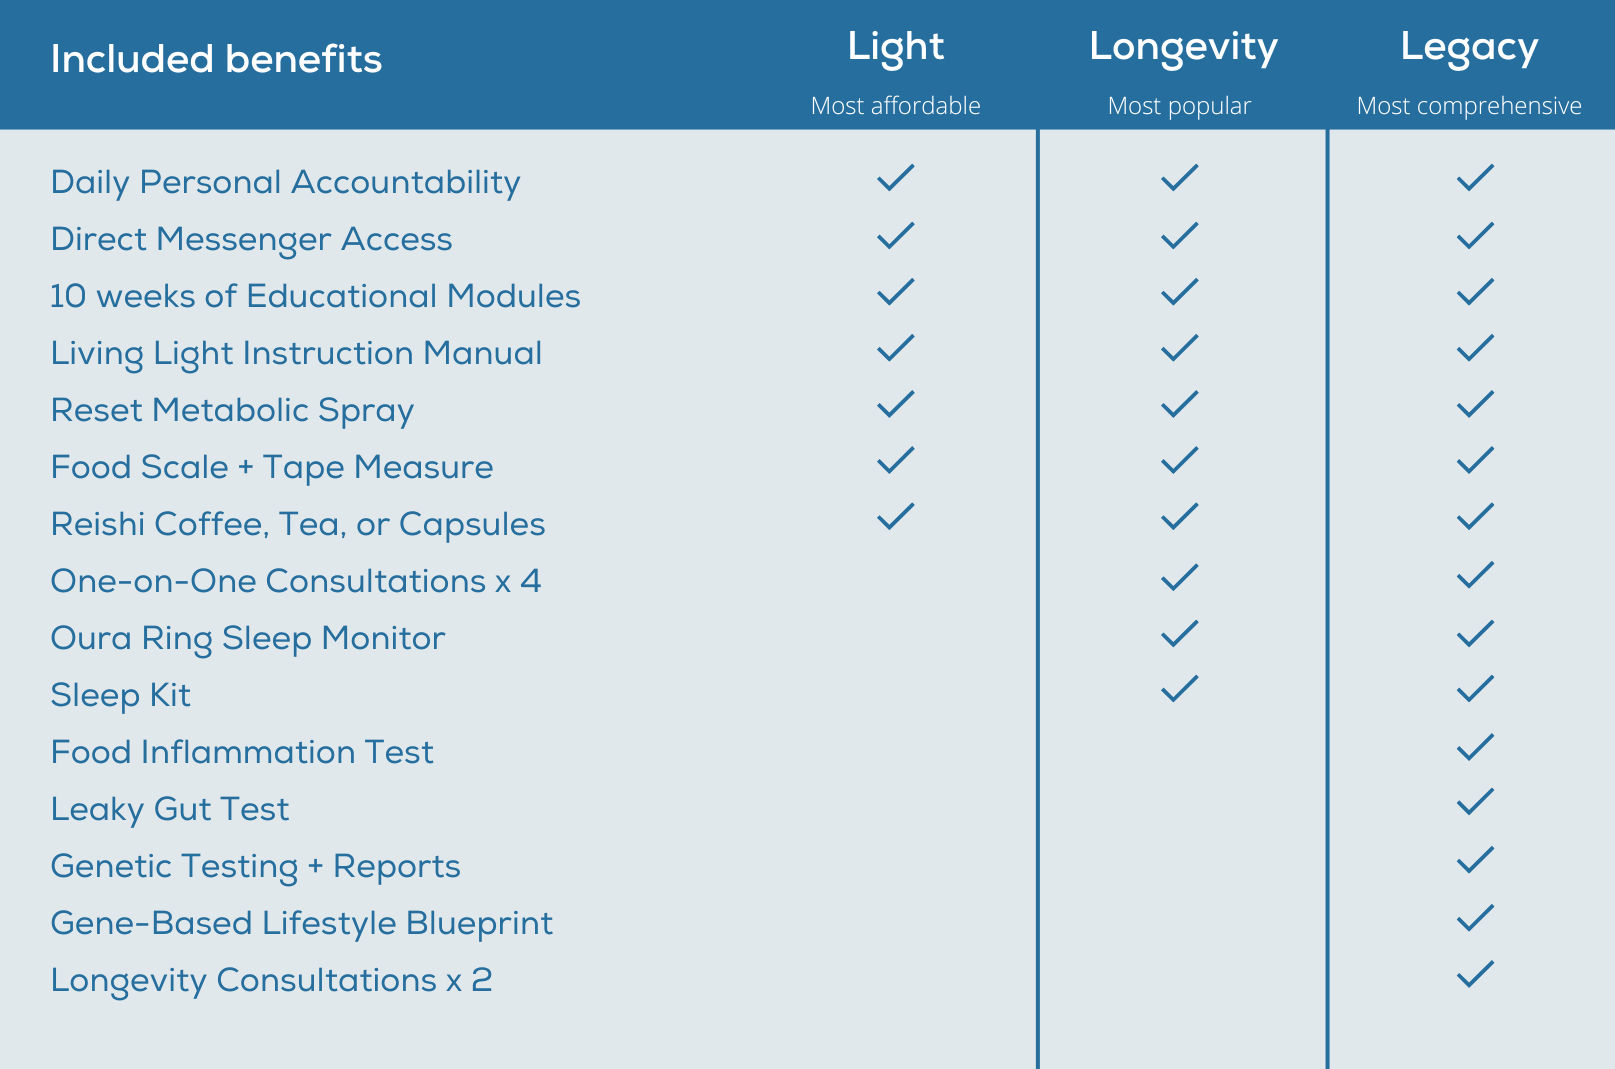Click Legacy checkmark for Leaky Gut Test
Viewport: 1615px width, 1069px height.
pyautogui.click(x=1475, y=802)
